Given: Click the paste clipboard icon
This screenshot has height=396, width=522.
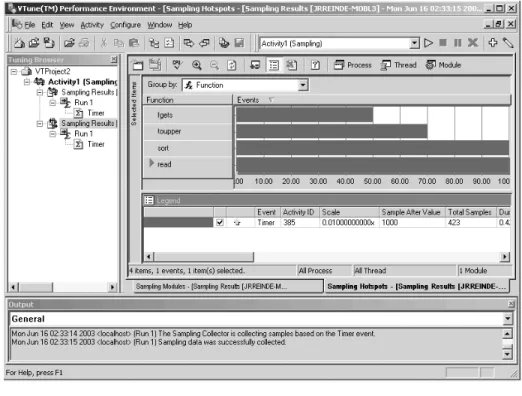Looking at the screenshot, I should (x=134, y=43).
